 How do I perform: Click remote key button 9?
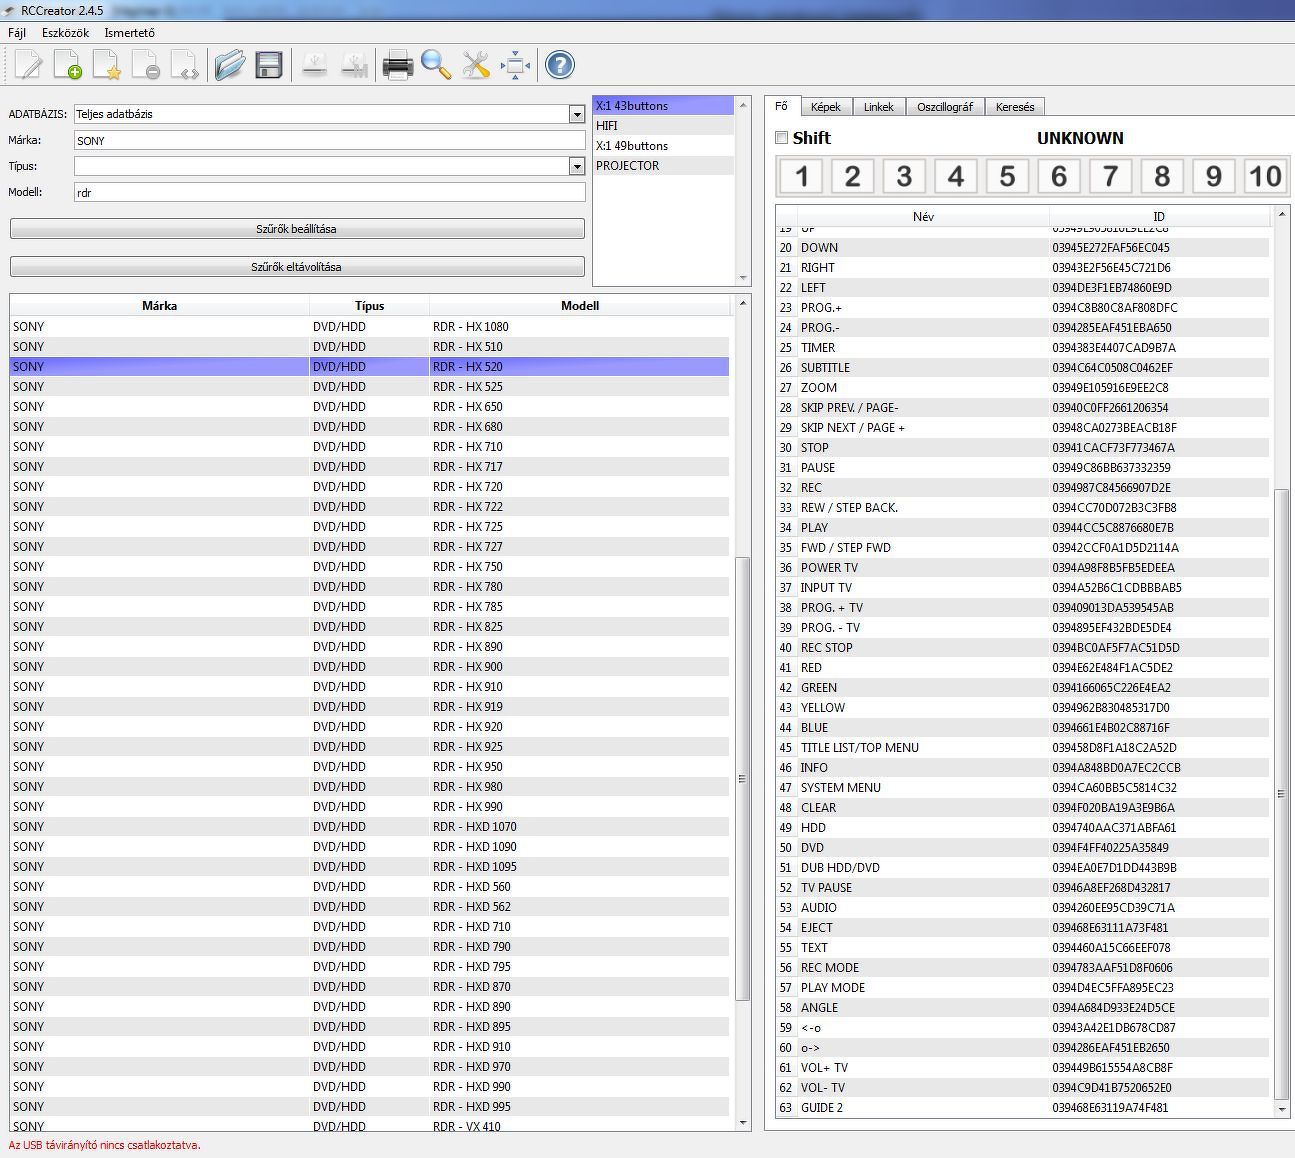[1213, 176]
